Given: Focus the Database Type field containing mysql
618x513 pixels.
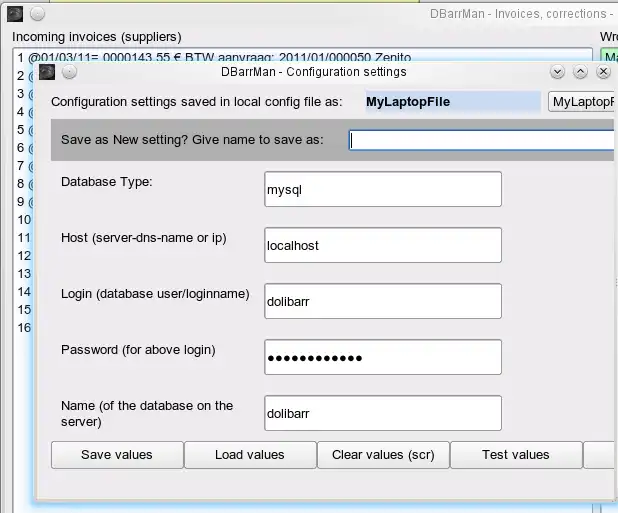Looking at the screenshot, I should pyautogui.click(x=383, y=189).
